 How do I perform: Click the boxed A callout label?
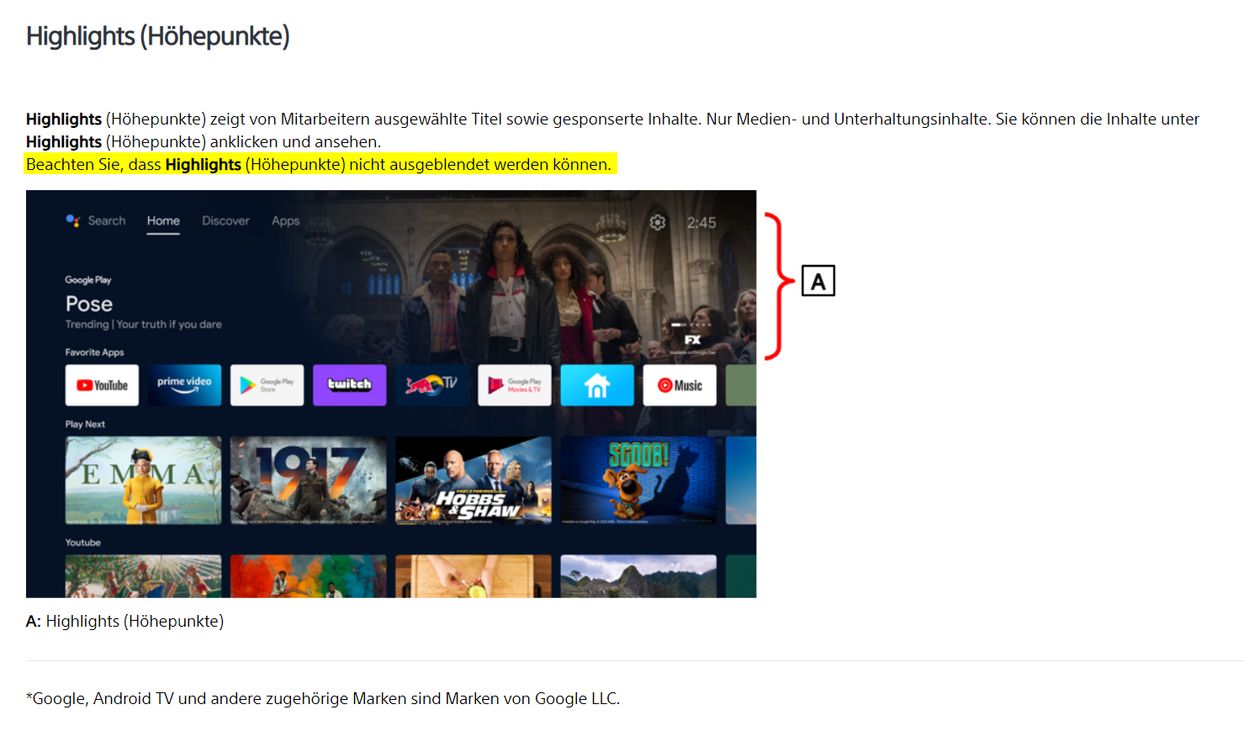pos(818,282)
